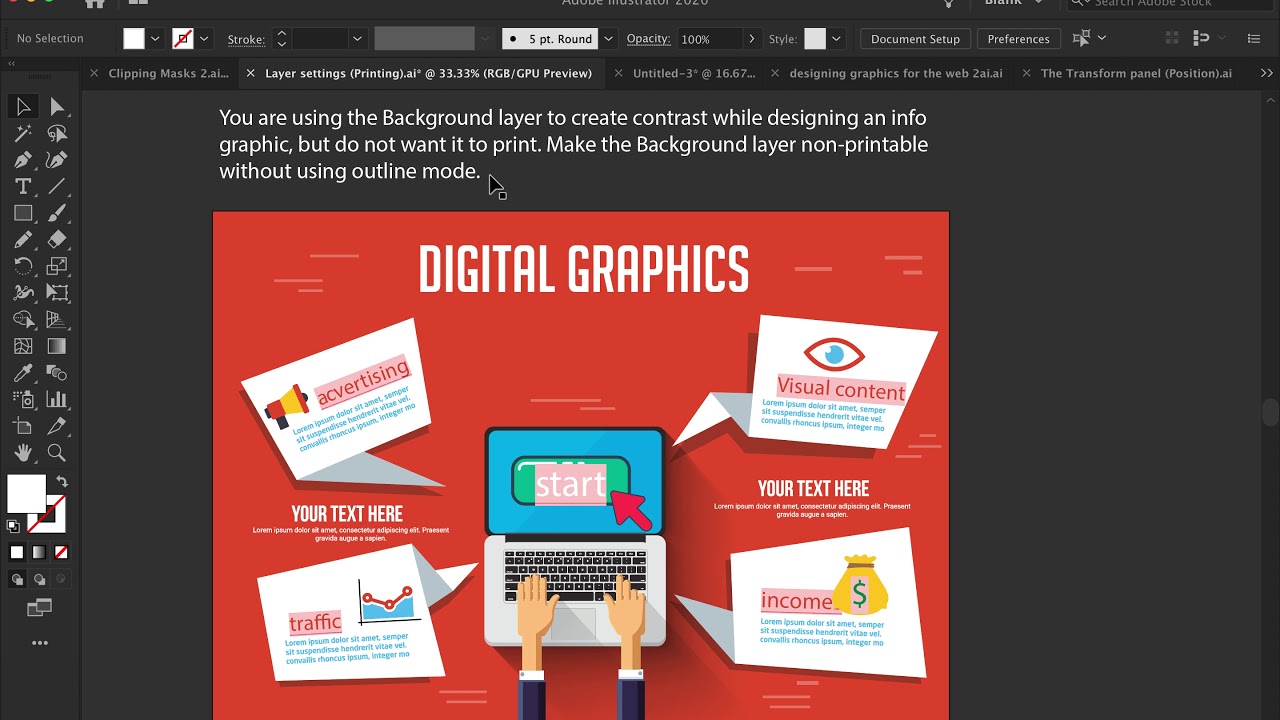Select the Symbol Sprayer tool
The height and width of the screenshot is (720, 1280).
23,400
